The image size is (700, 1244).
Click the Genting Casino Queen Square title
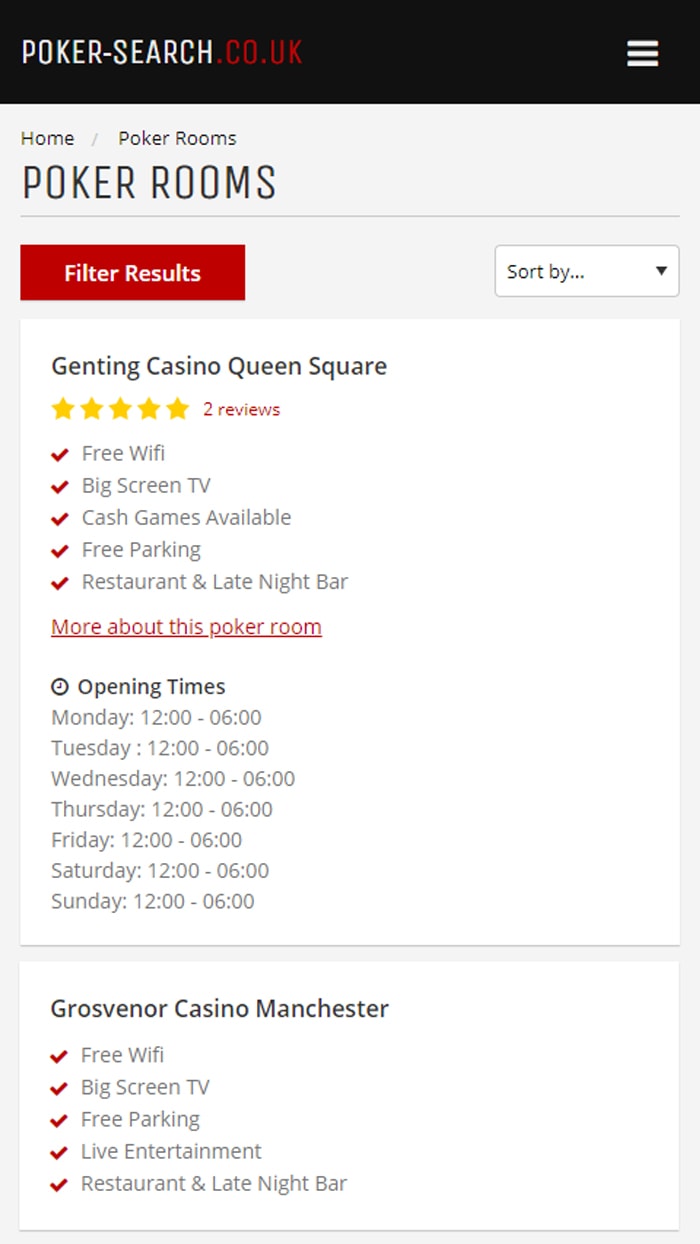[x=219, y=366]
